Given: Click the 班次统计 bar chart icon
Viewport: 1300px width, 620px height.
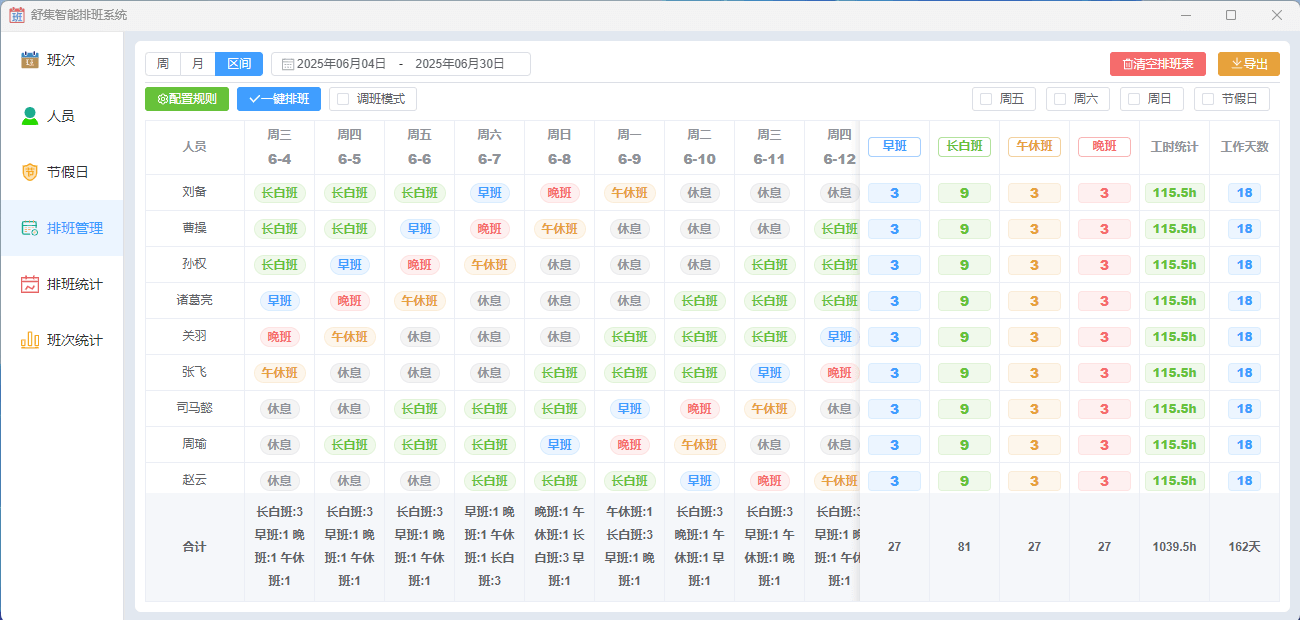Looking at the screenshot, I should coord(30,340).
